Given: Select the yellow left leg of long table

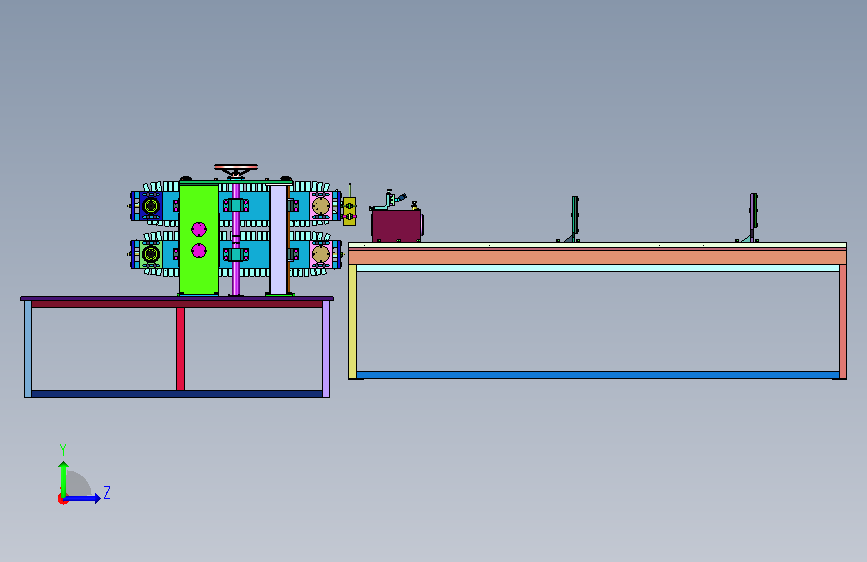Looking at the screenshot, I should (x=352, y=321).
